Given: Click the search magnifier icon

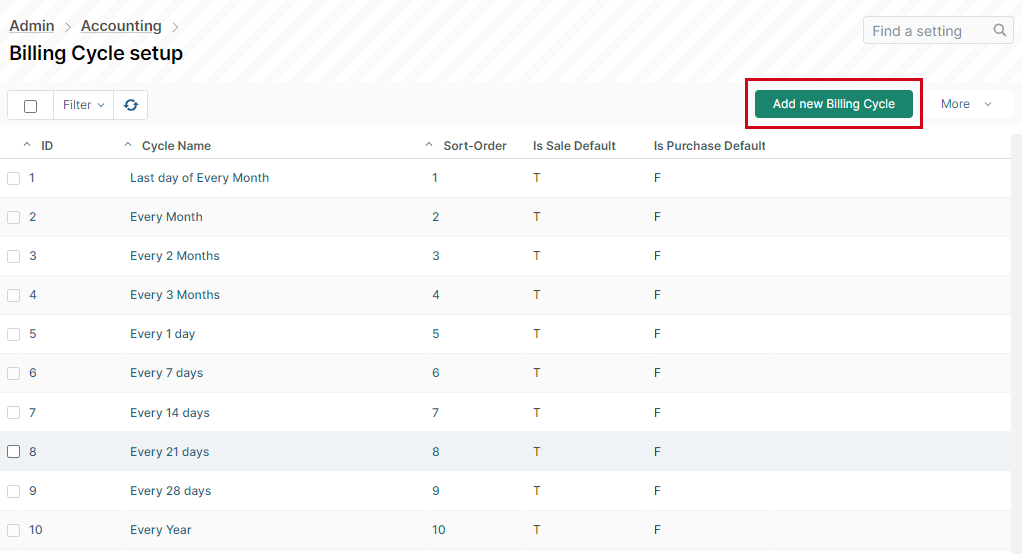Looking at the screenshot, I should point(999,30).
